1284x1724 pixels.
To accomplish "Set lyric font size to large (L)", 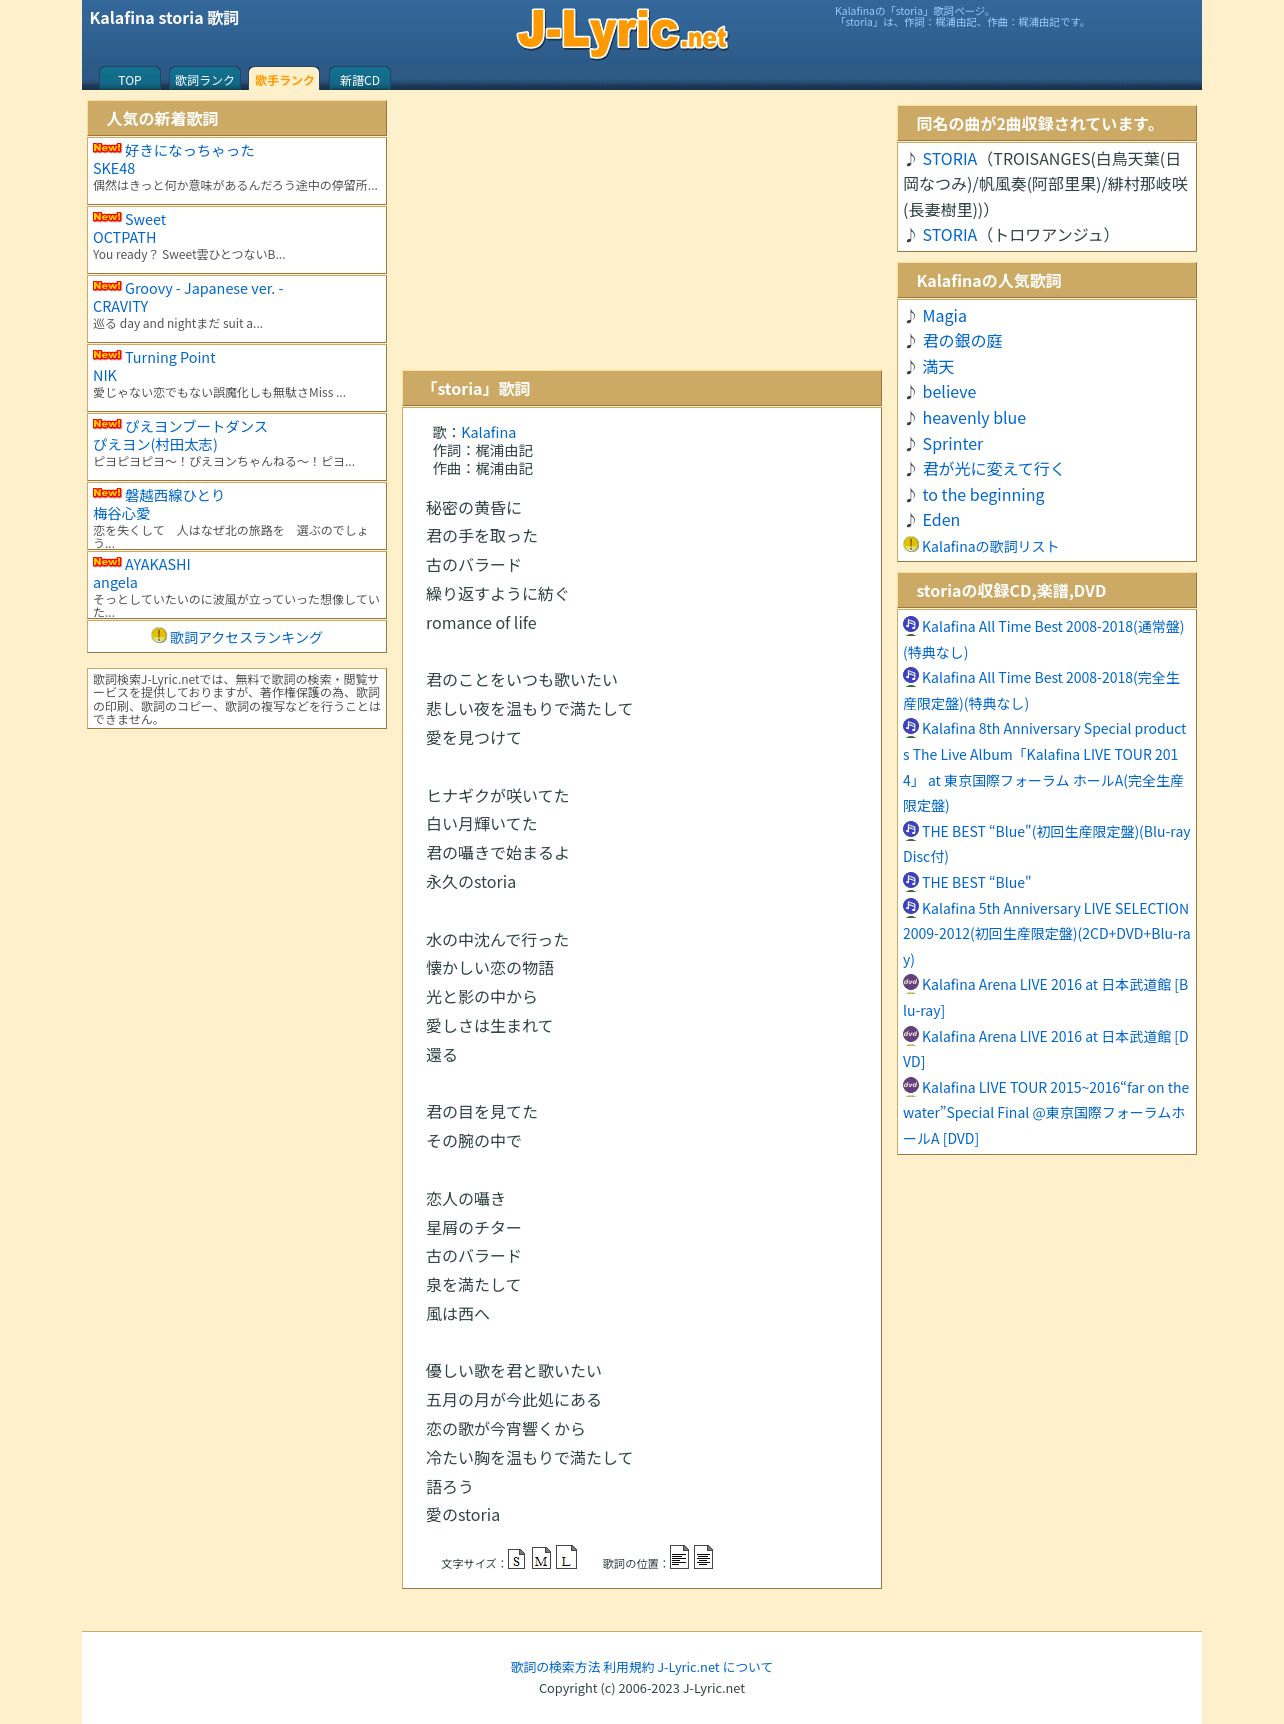I will point(566,1557).
